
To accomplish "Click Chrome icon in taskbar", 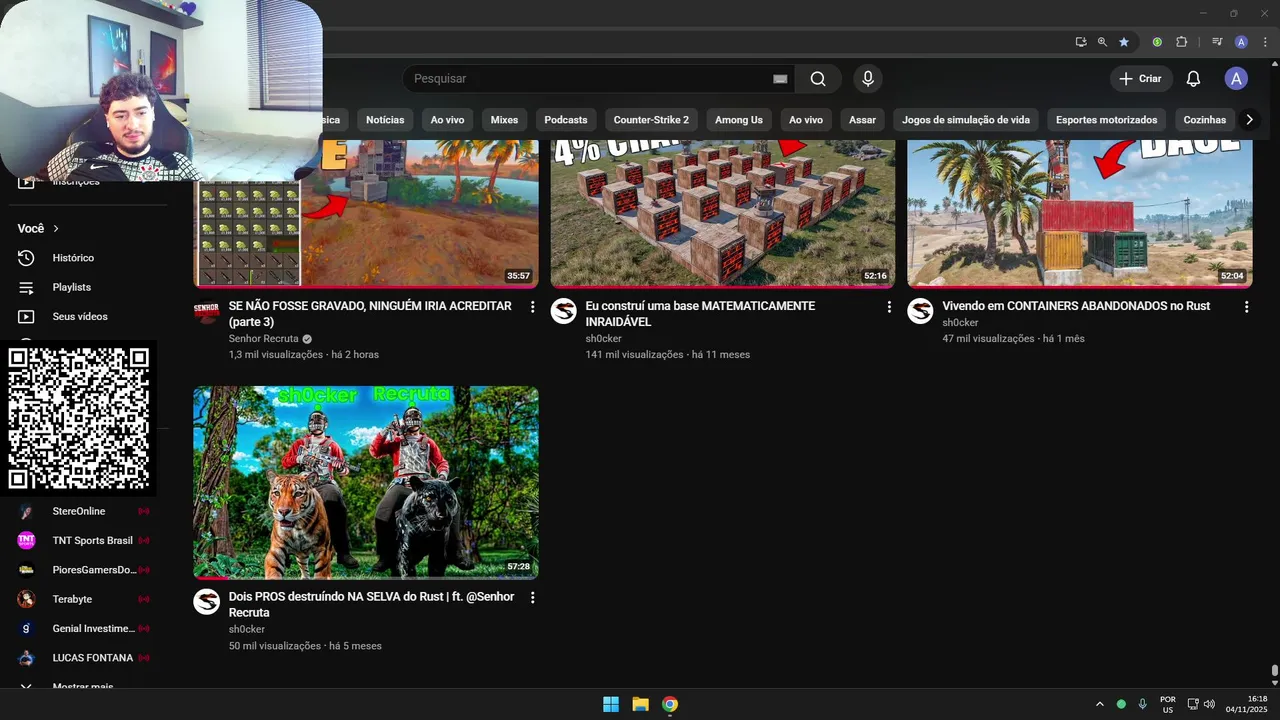I will click(x=670, y=704).
